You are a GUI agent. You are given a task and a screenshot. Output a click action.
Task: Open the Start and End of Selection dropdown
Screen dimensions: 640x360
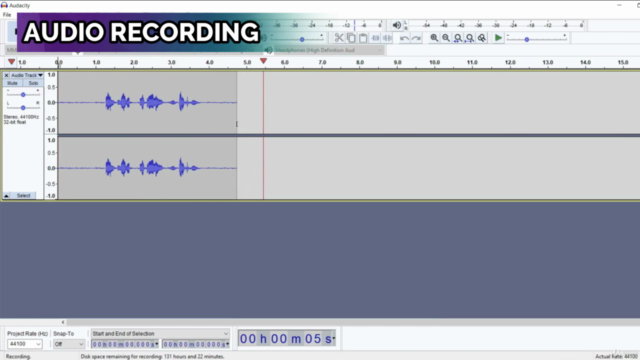pos(160,334)
